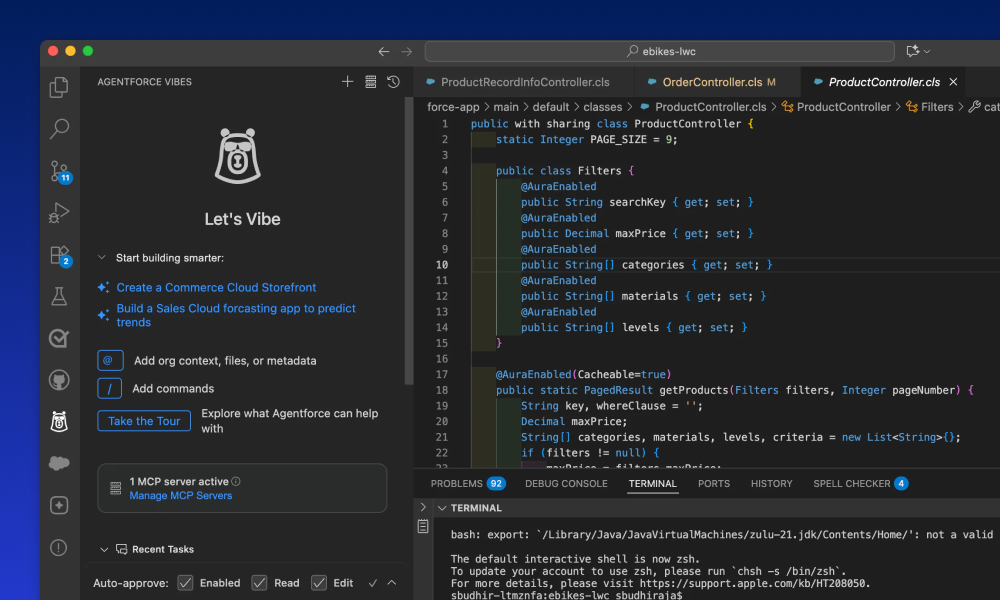Open the Salesforce cloud icon view

click(x=59, y=464)
